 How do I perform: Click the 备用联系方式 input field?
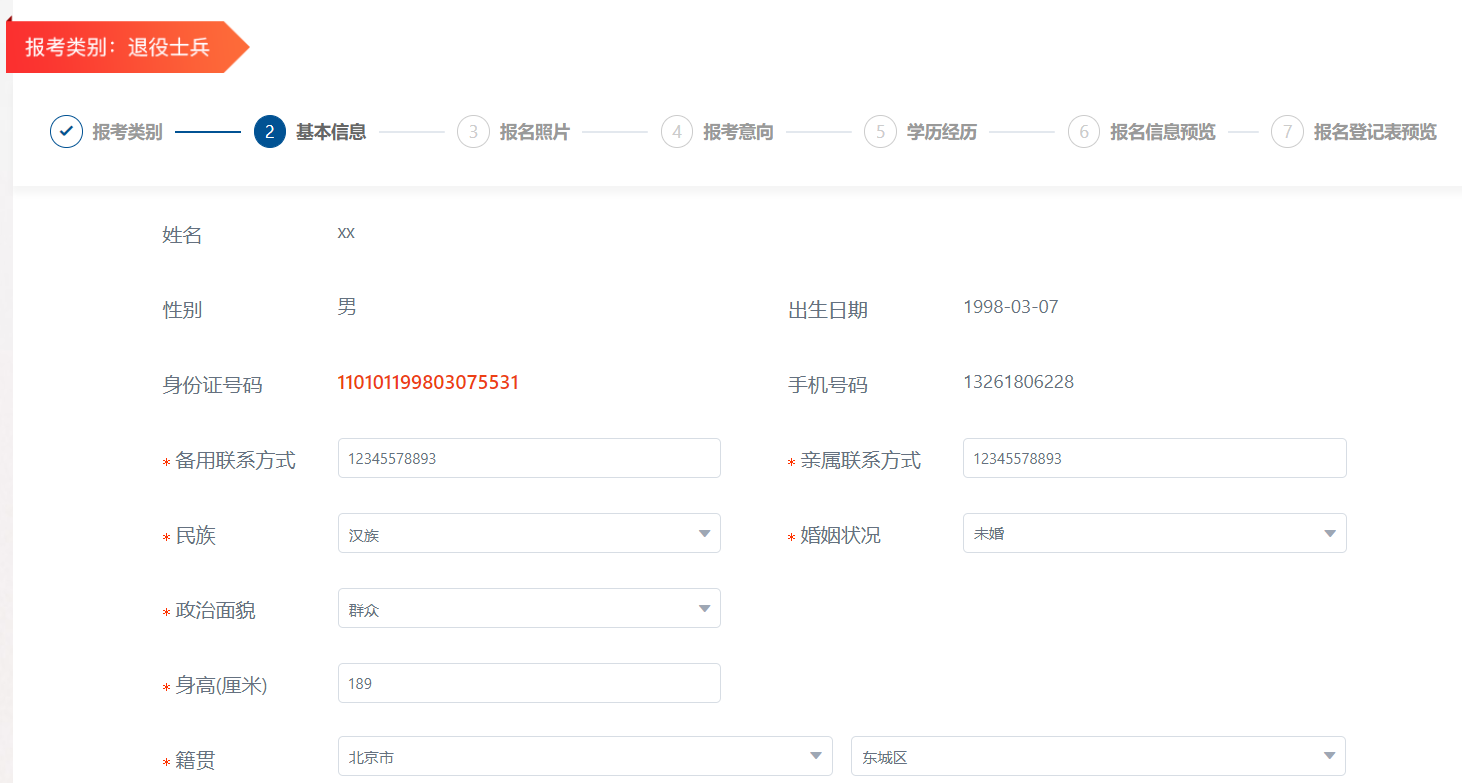tap(529, 459)
